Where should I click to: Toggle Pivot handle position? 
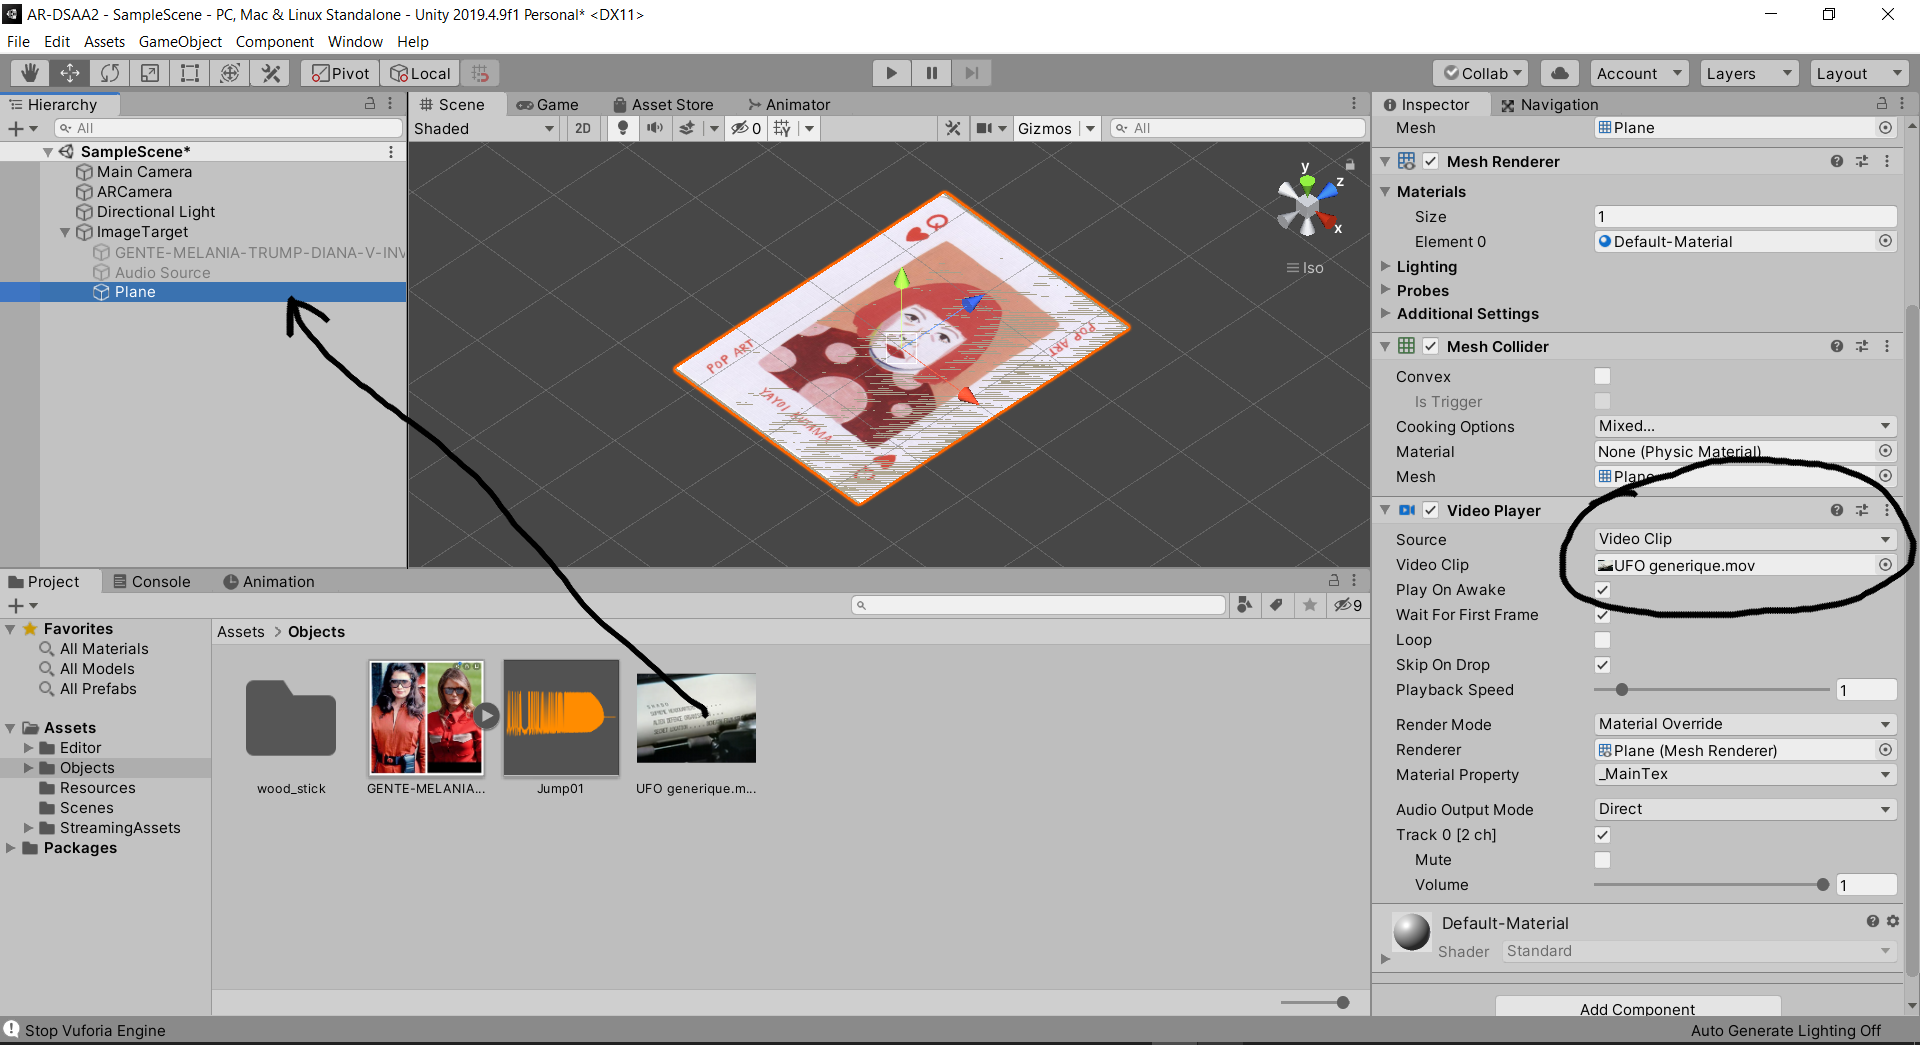340,73
